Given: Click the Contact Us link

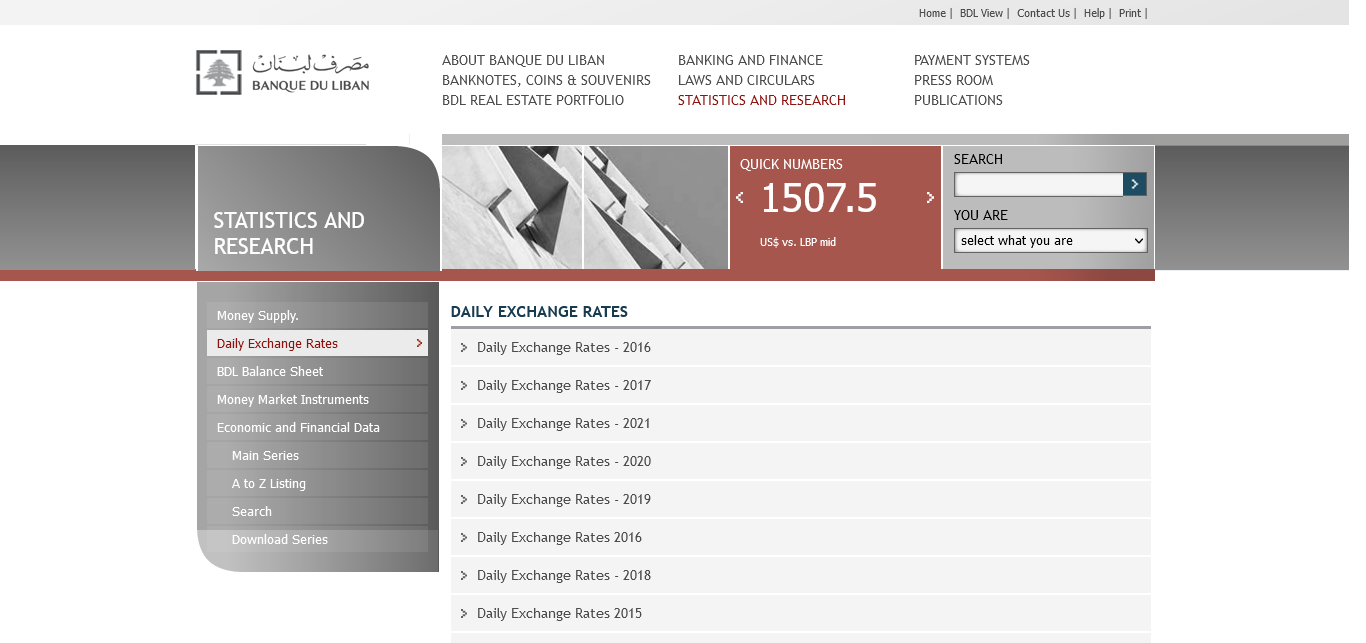Looking at the screenshot, I should coord(1043,13).
